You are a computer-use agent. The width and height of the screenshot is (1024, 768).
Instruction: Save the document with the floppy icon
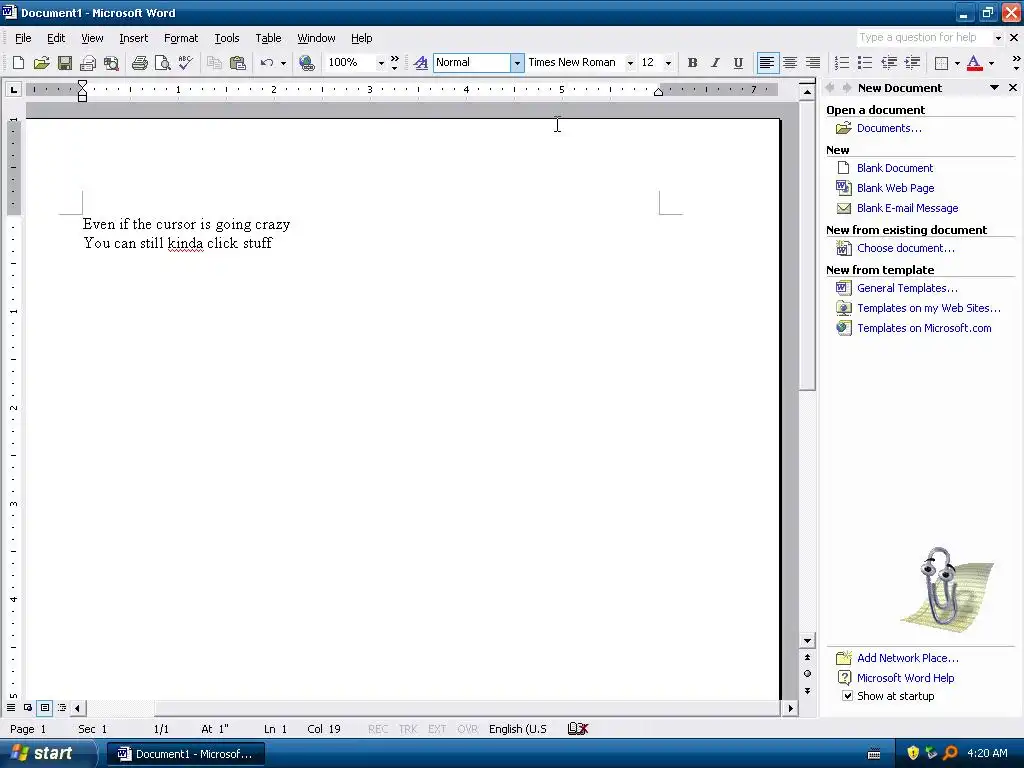[x=65, y=63]
